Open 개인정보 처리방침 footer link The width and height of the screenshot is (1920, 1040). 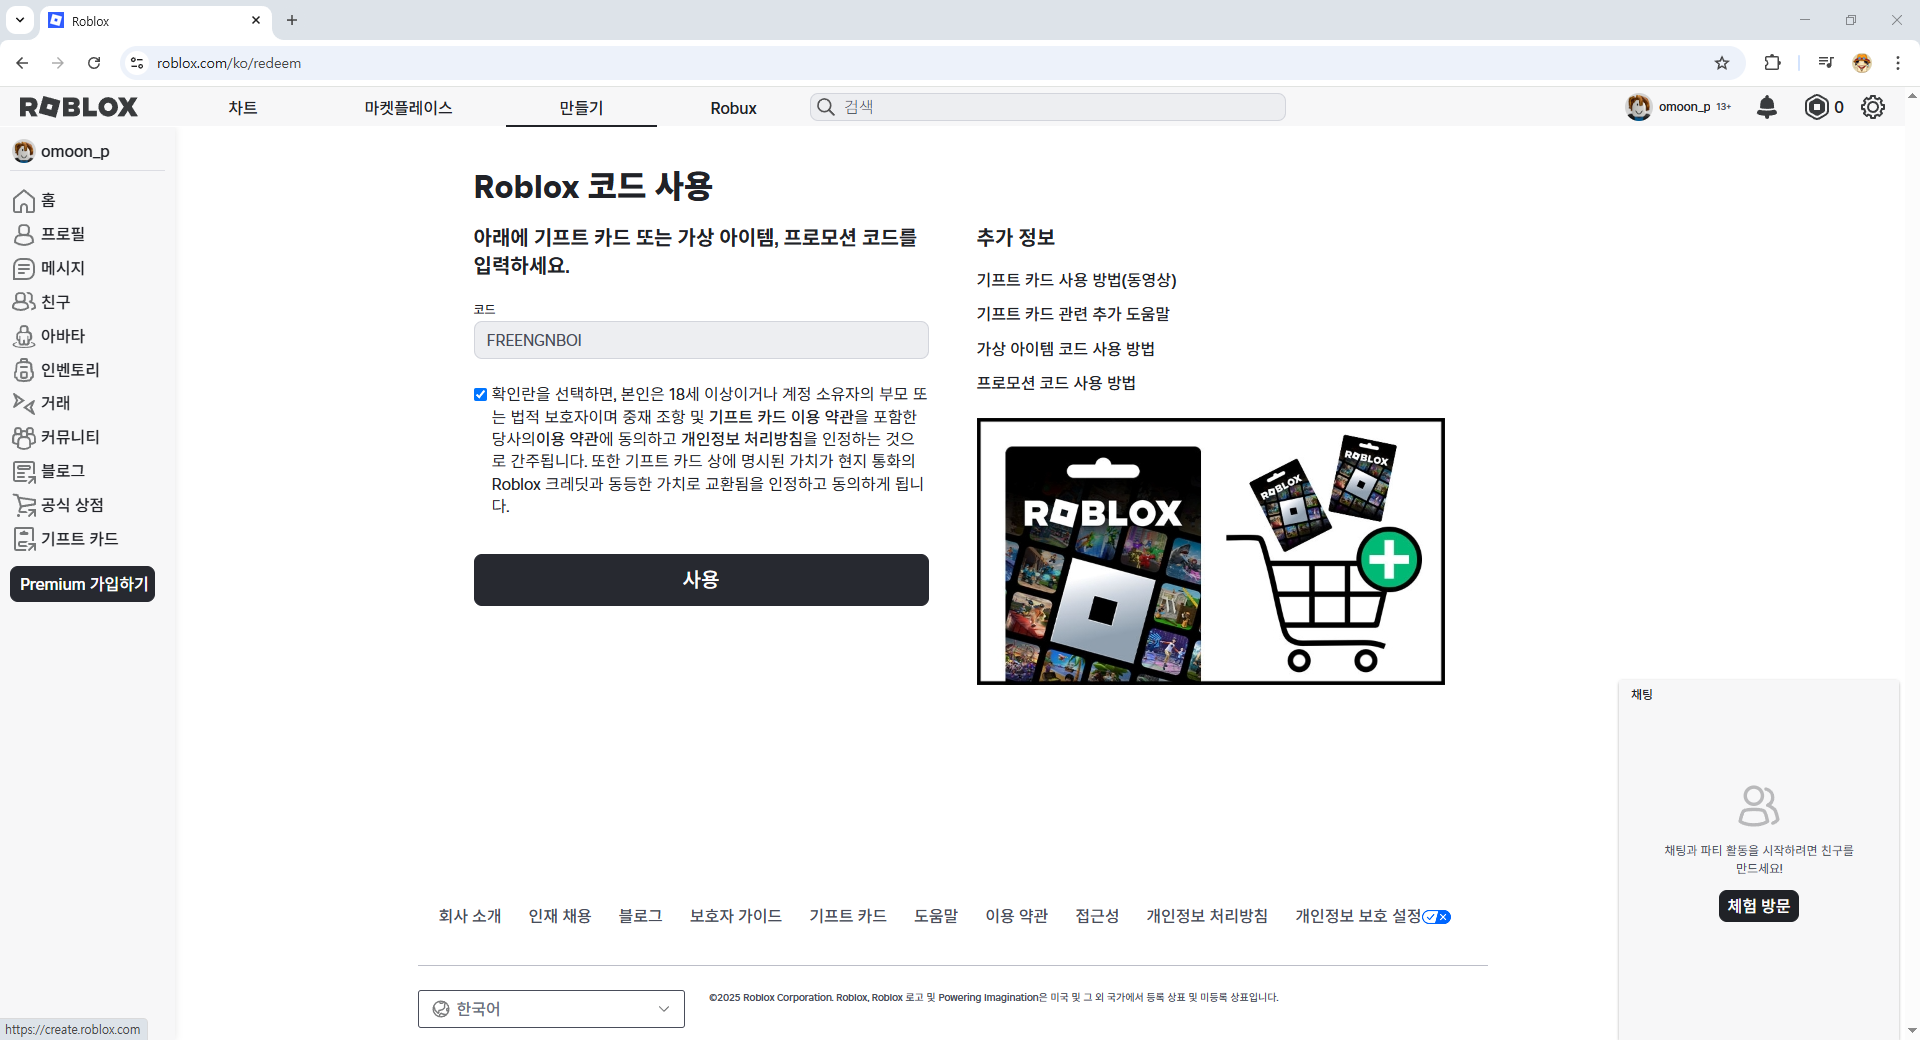click(1207, 916)
